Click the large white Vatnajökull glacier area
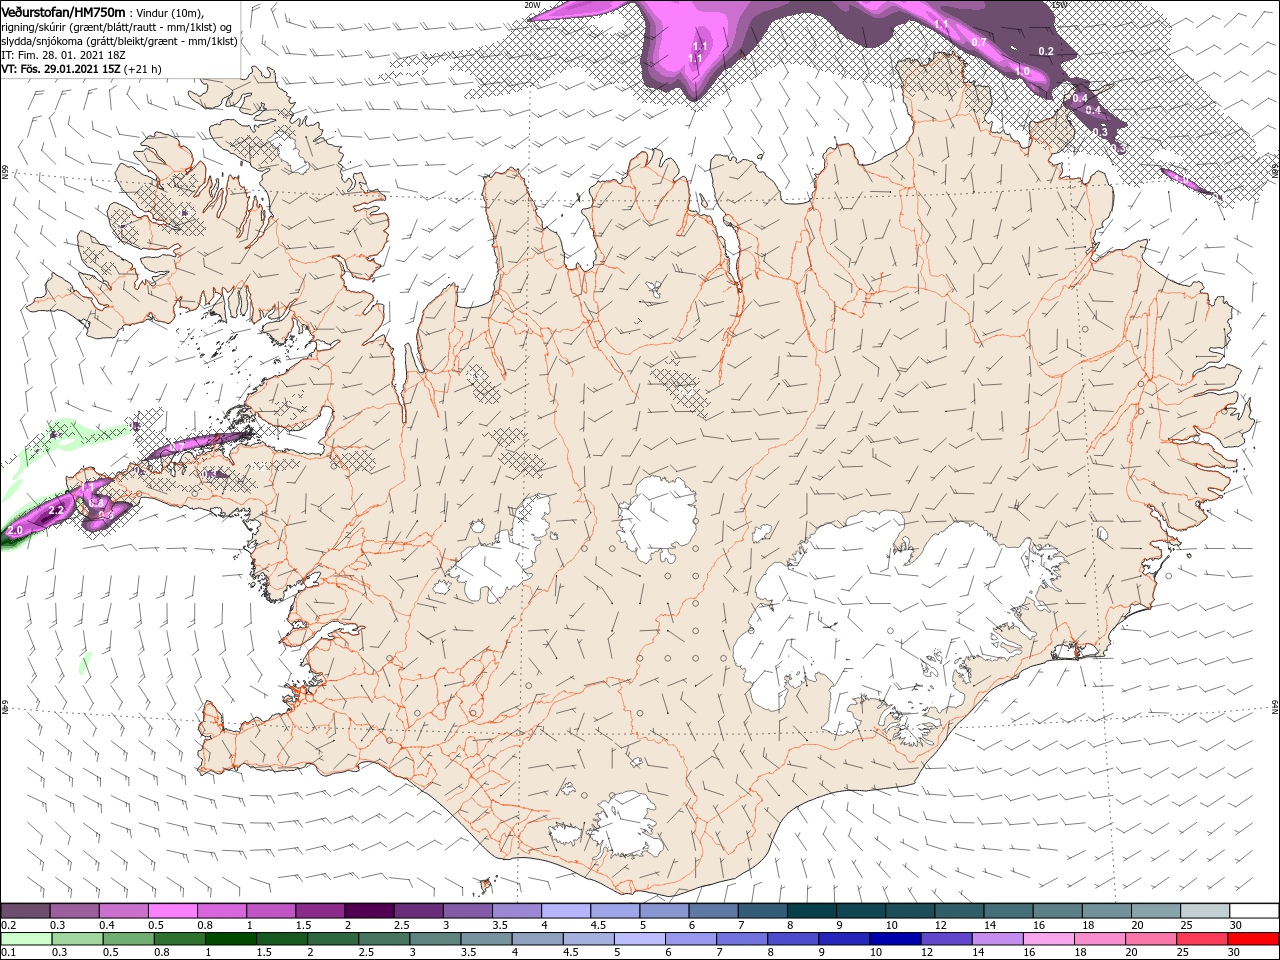This screenshot has width=1280, height=960. pyautogui.click(x=880, y=610)
